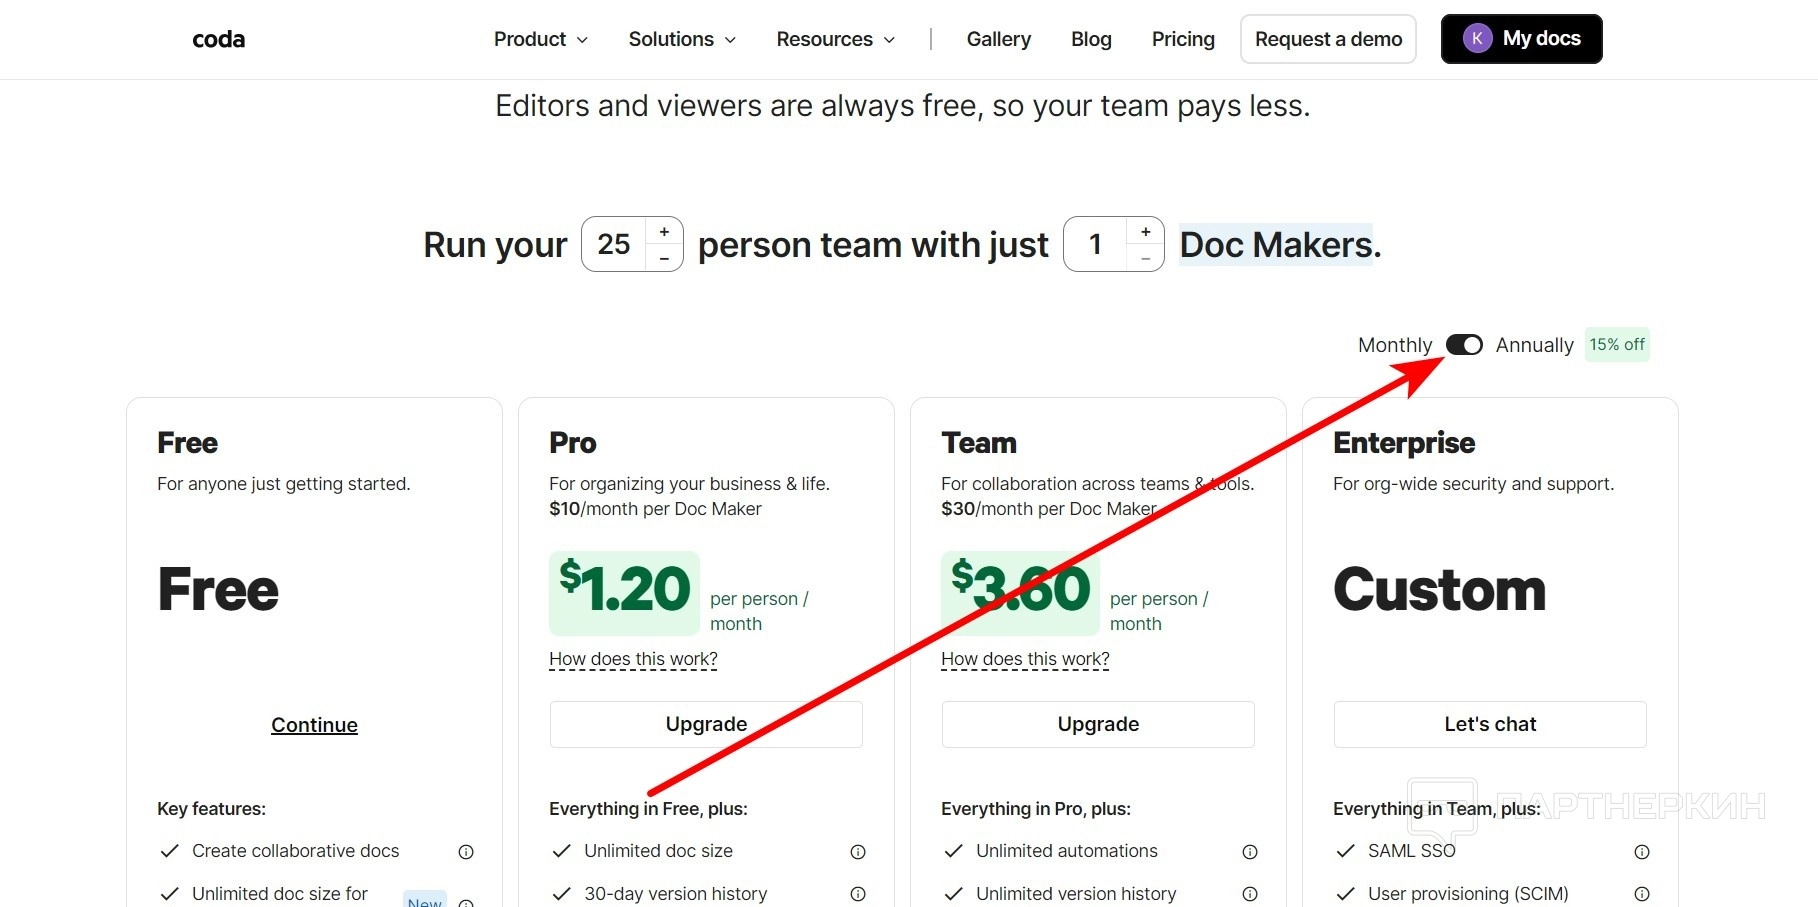Open the Solutions dropdown
Image resolution: width=1818 pixels, height=907 pixels.
pos(682,39)
